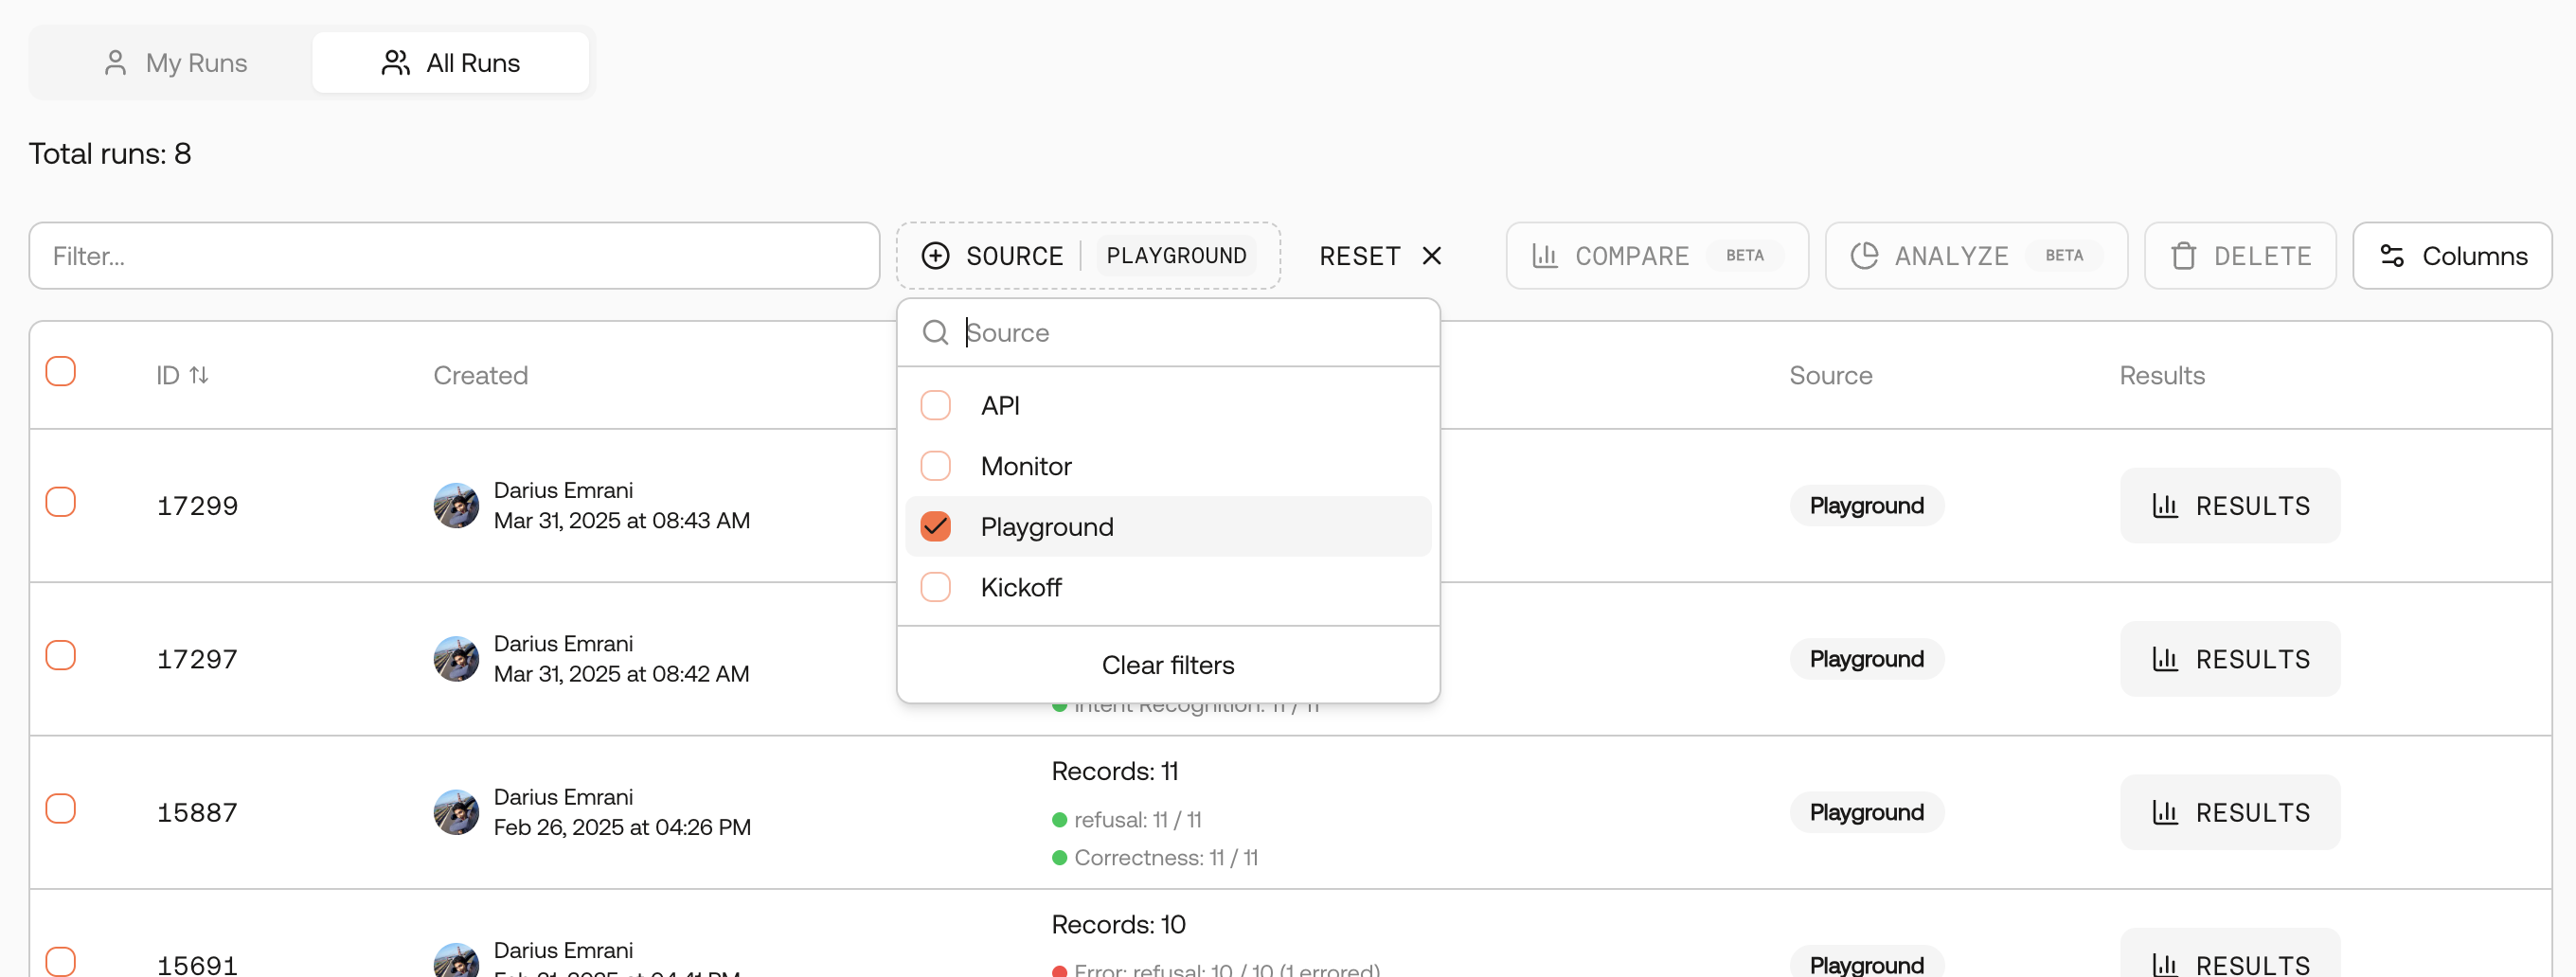Click run ID 17299
The width and height of the screenshot is (2576, 977).
pos(197,506)
